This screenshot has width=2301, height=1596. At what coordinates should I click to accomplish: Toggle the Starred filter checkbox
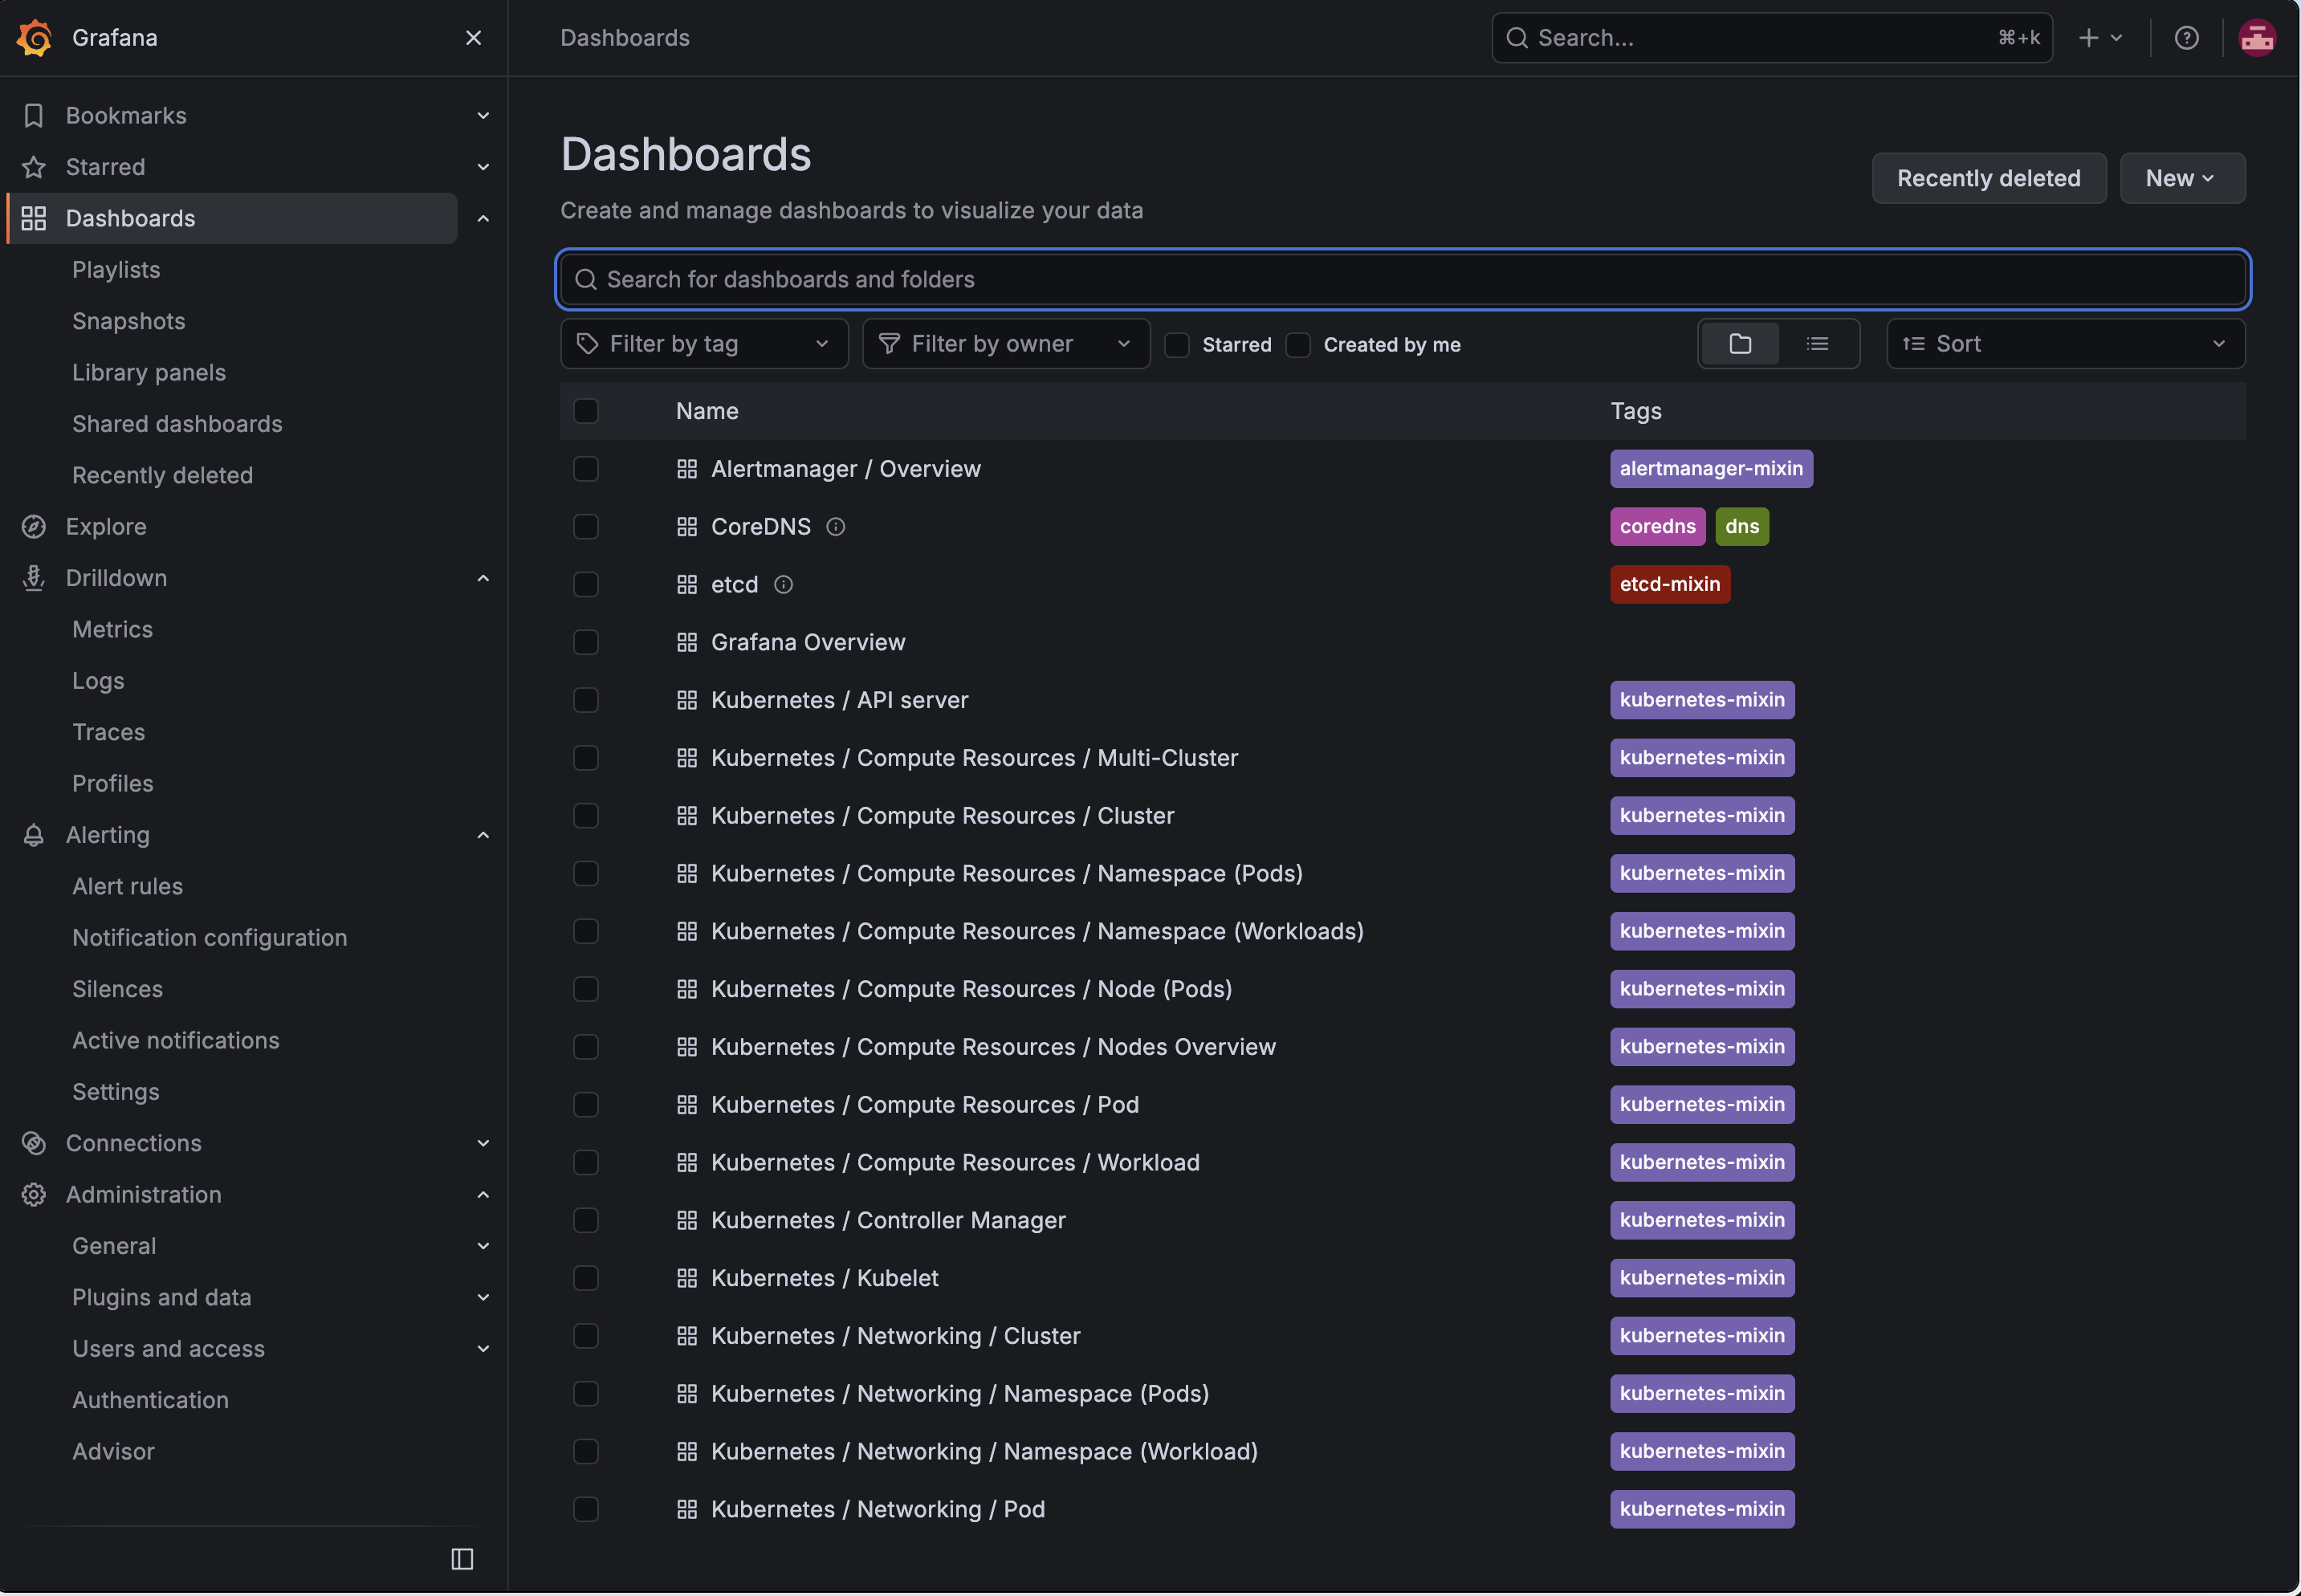[x=1177, y=345]
